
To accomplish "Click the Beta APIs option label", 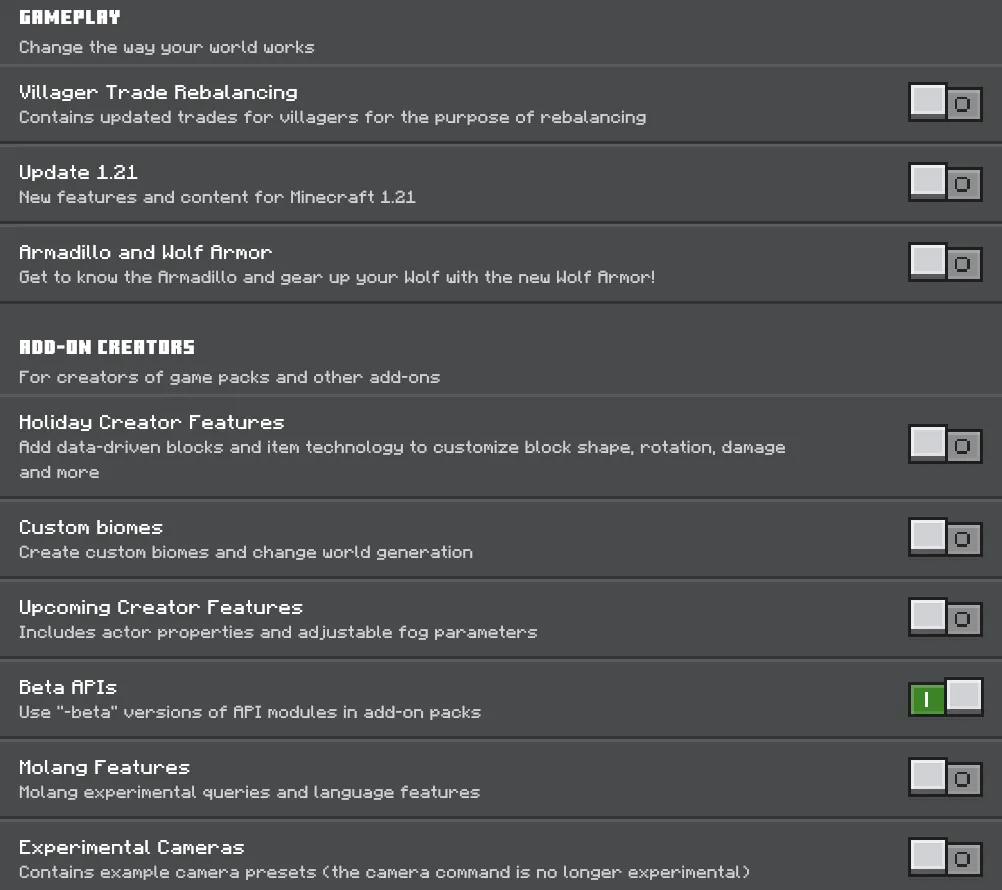I will [x=68, y=687].
